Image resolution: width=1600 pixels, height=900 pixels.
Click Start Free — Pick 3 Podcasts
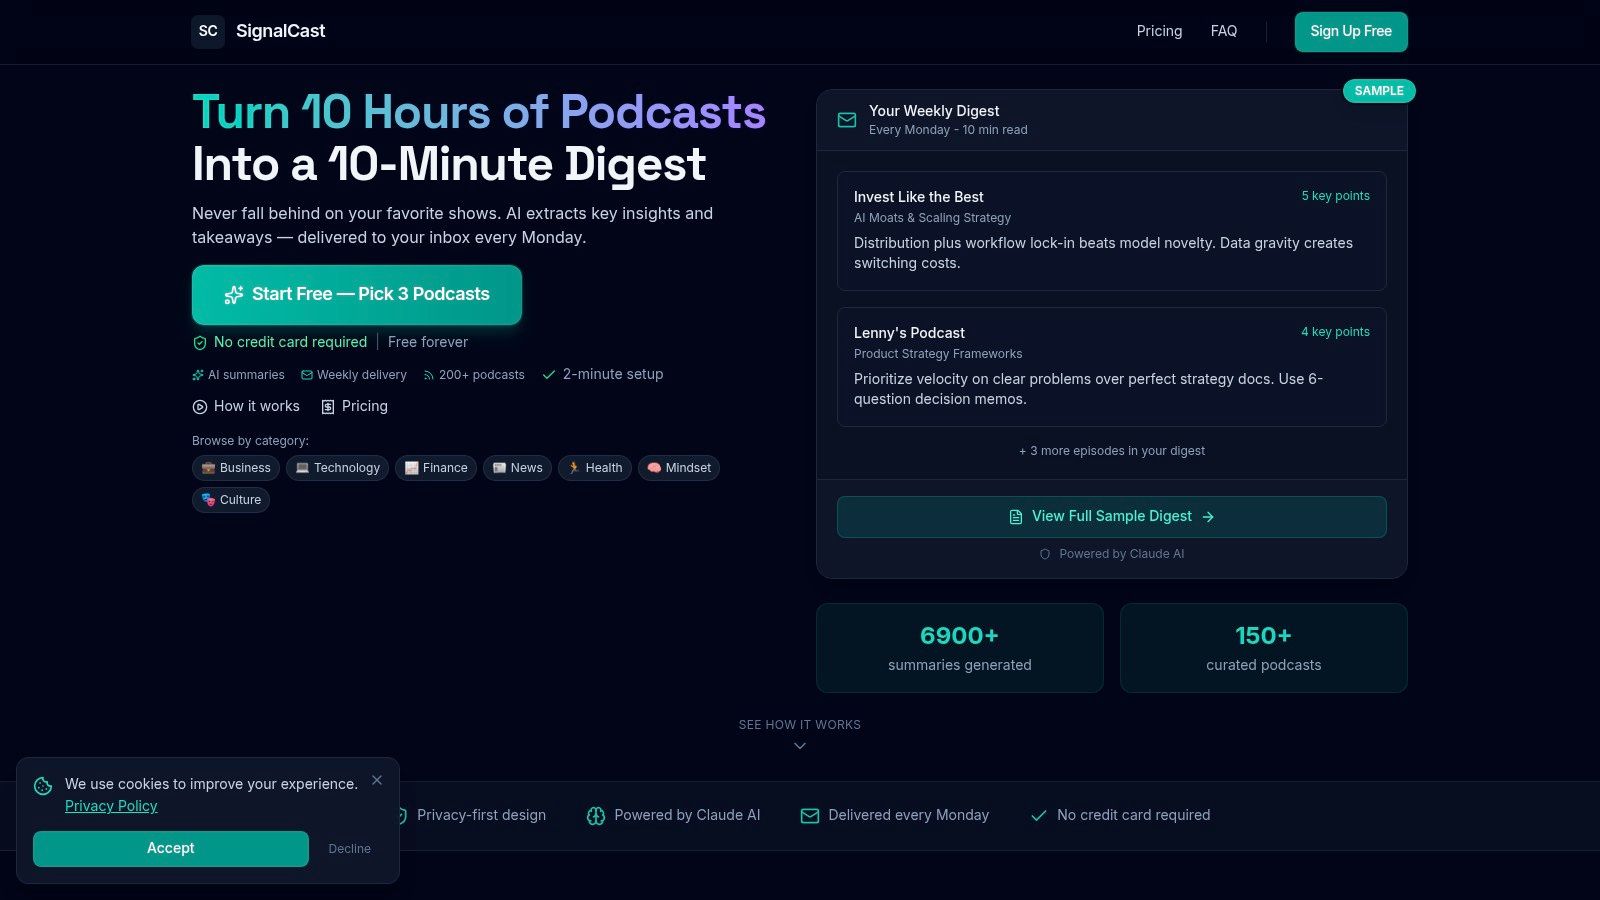coord(357,294)
